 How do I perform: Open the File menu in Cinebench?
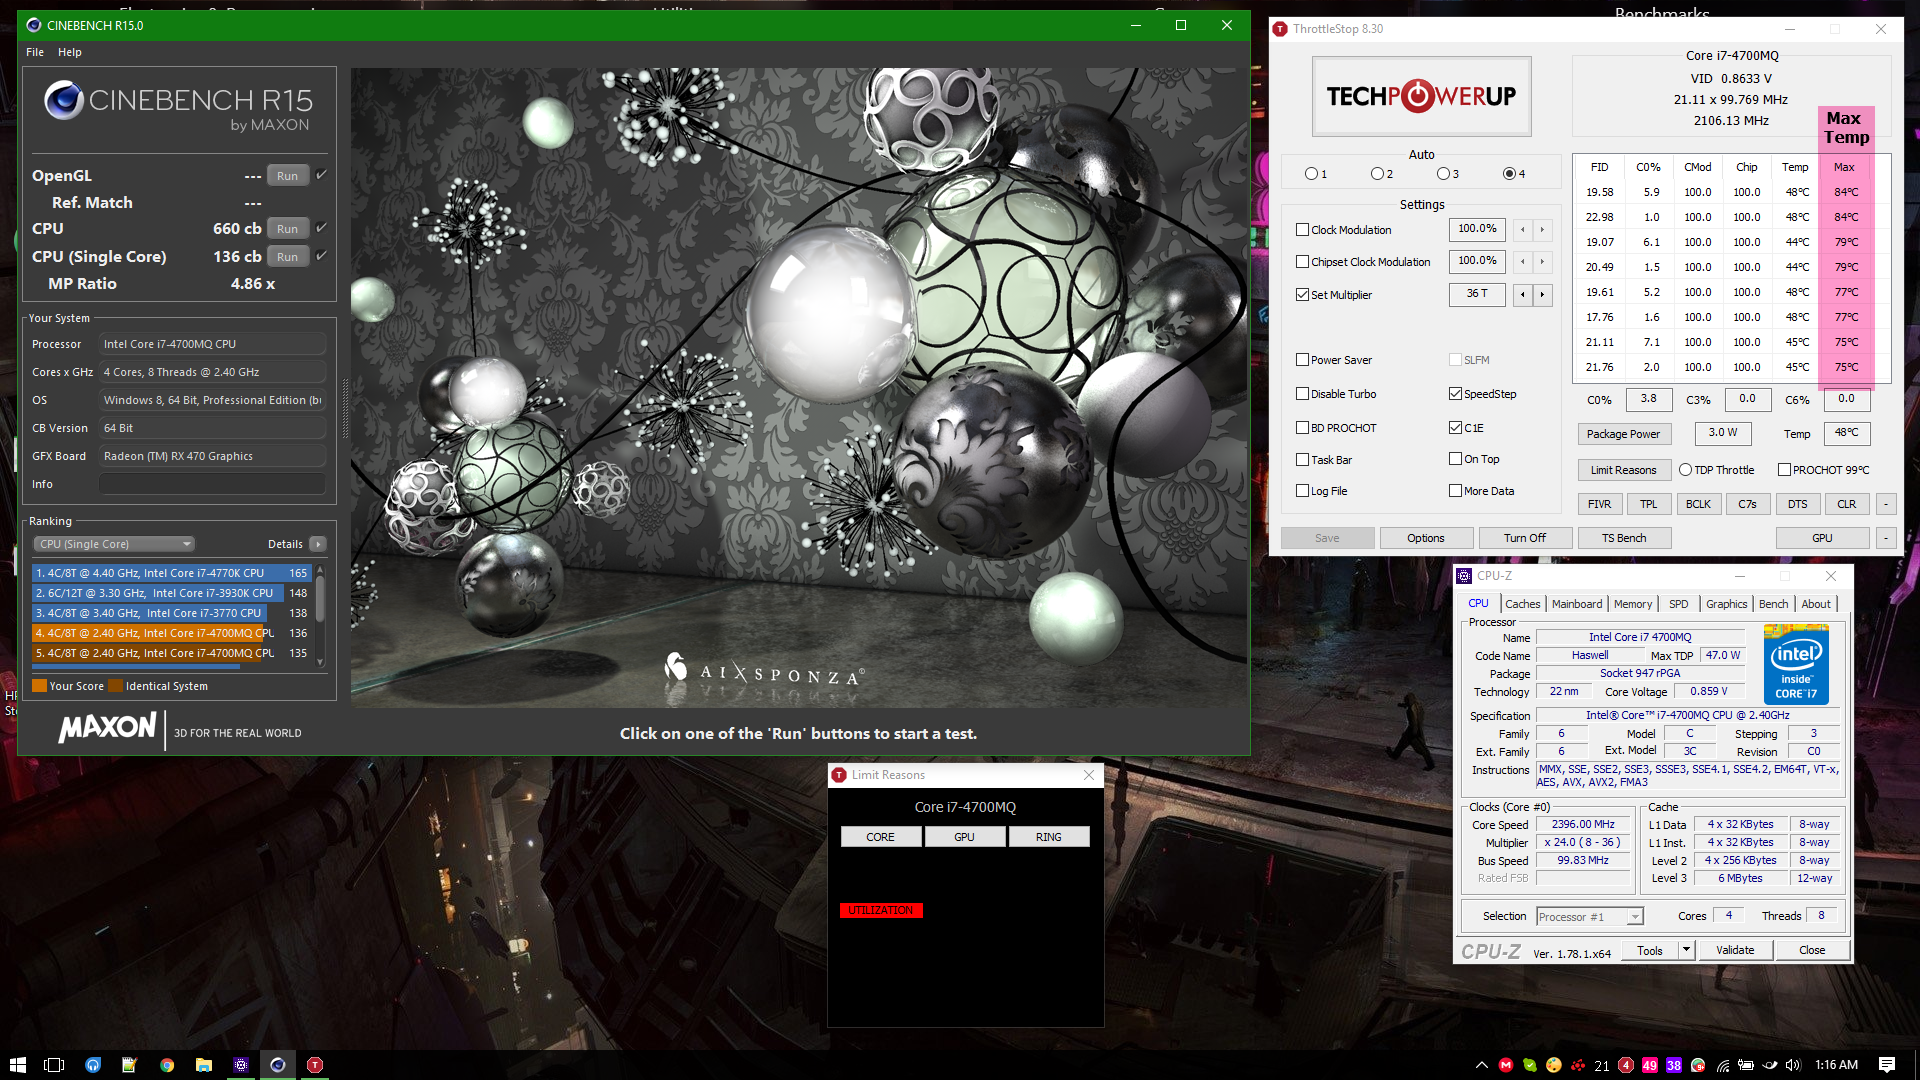[x=35, y=52]
